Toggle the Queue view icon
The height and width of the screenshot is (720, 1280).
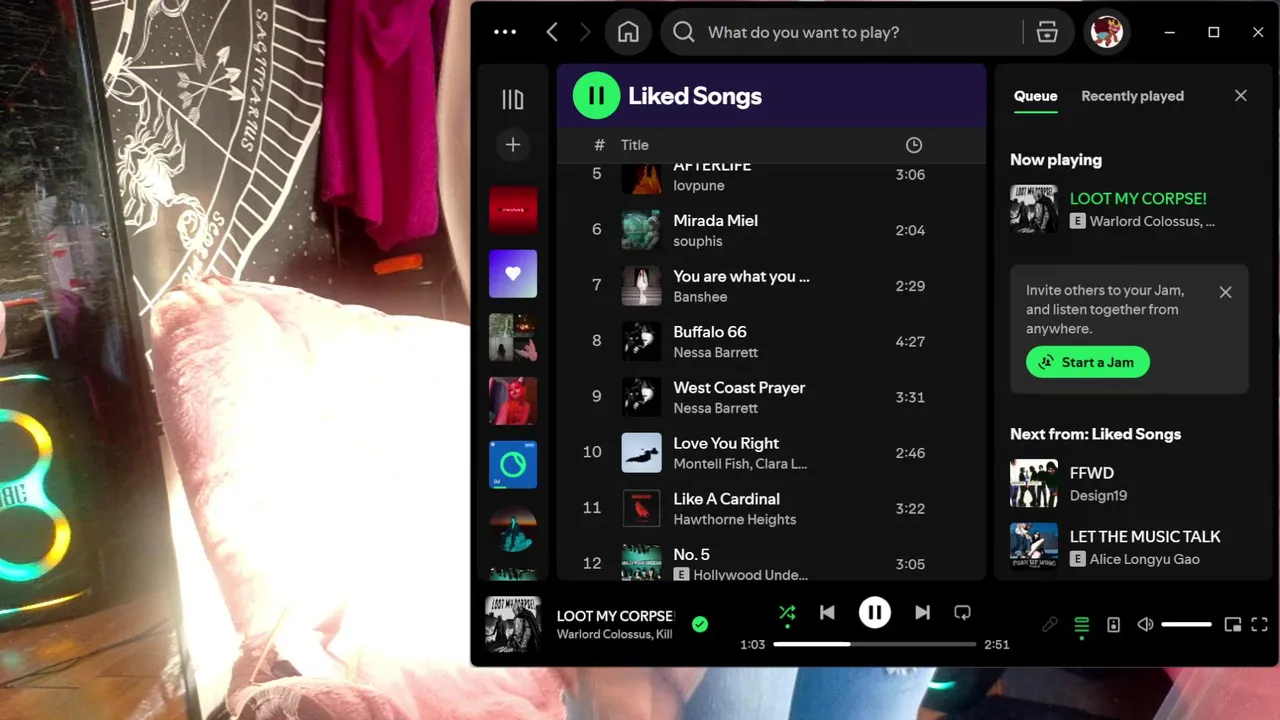point(1081,625)
